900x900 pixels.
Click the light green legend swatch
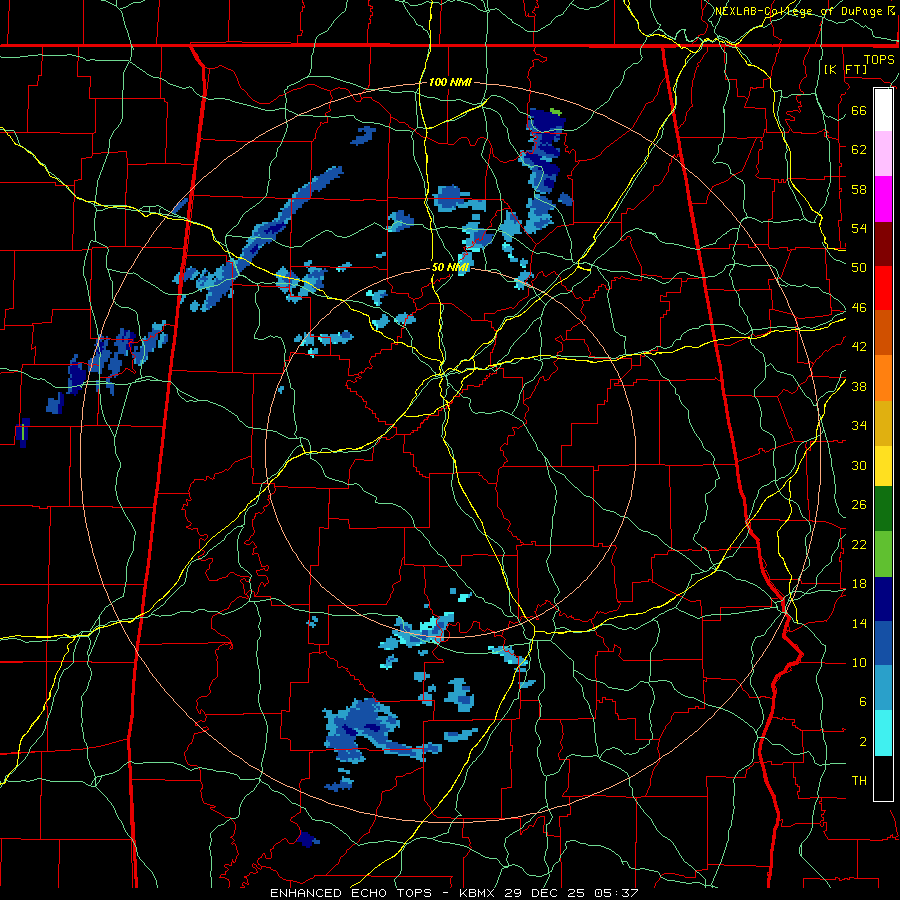pos(883,554)
